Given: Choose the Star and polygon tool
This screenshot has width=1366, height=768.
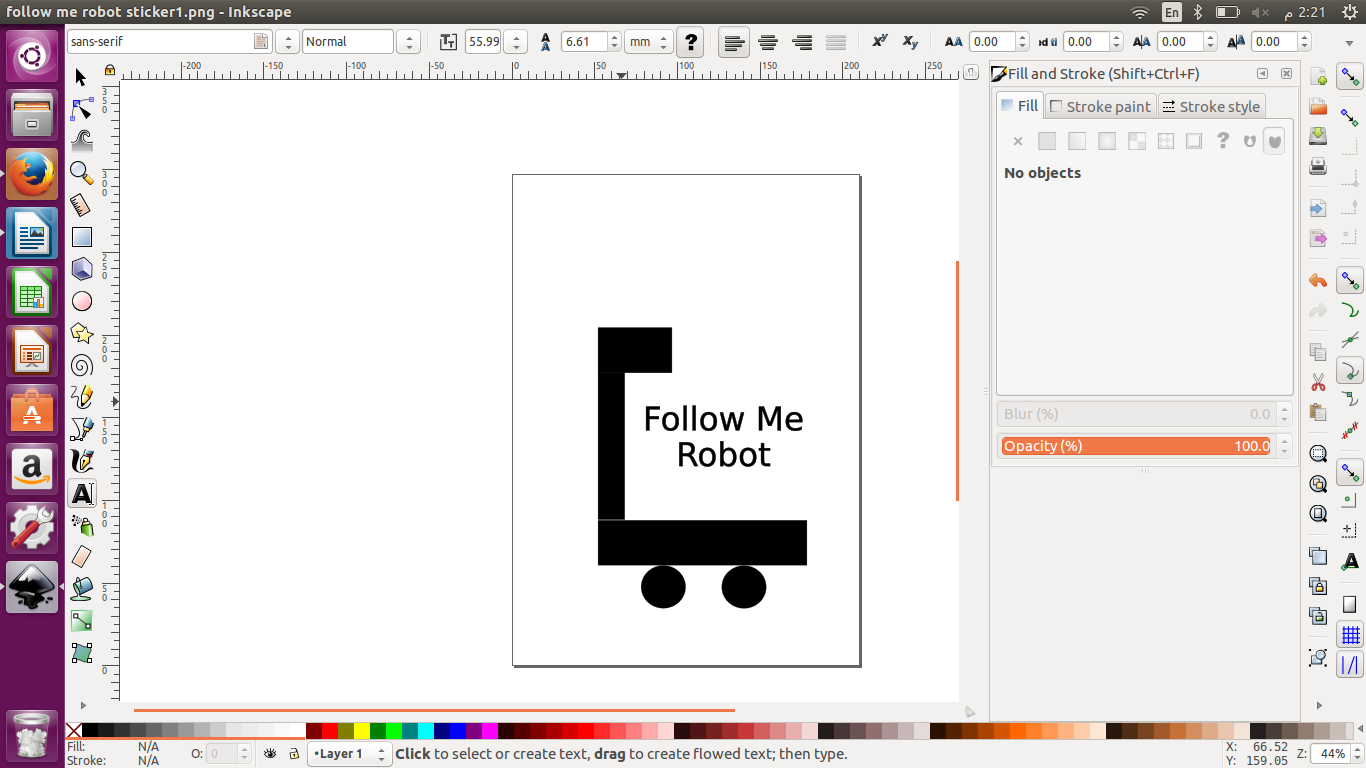Looking at the screenshot, I should pyautogui.click(x=82, y=333).
